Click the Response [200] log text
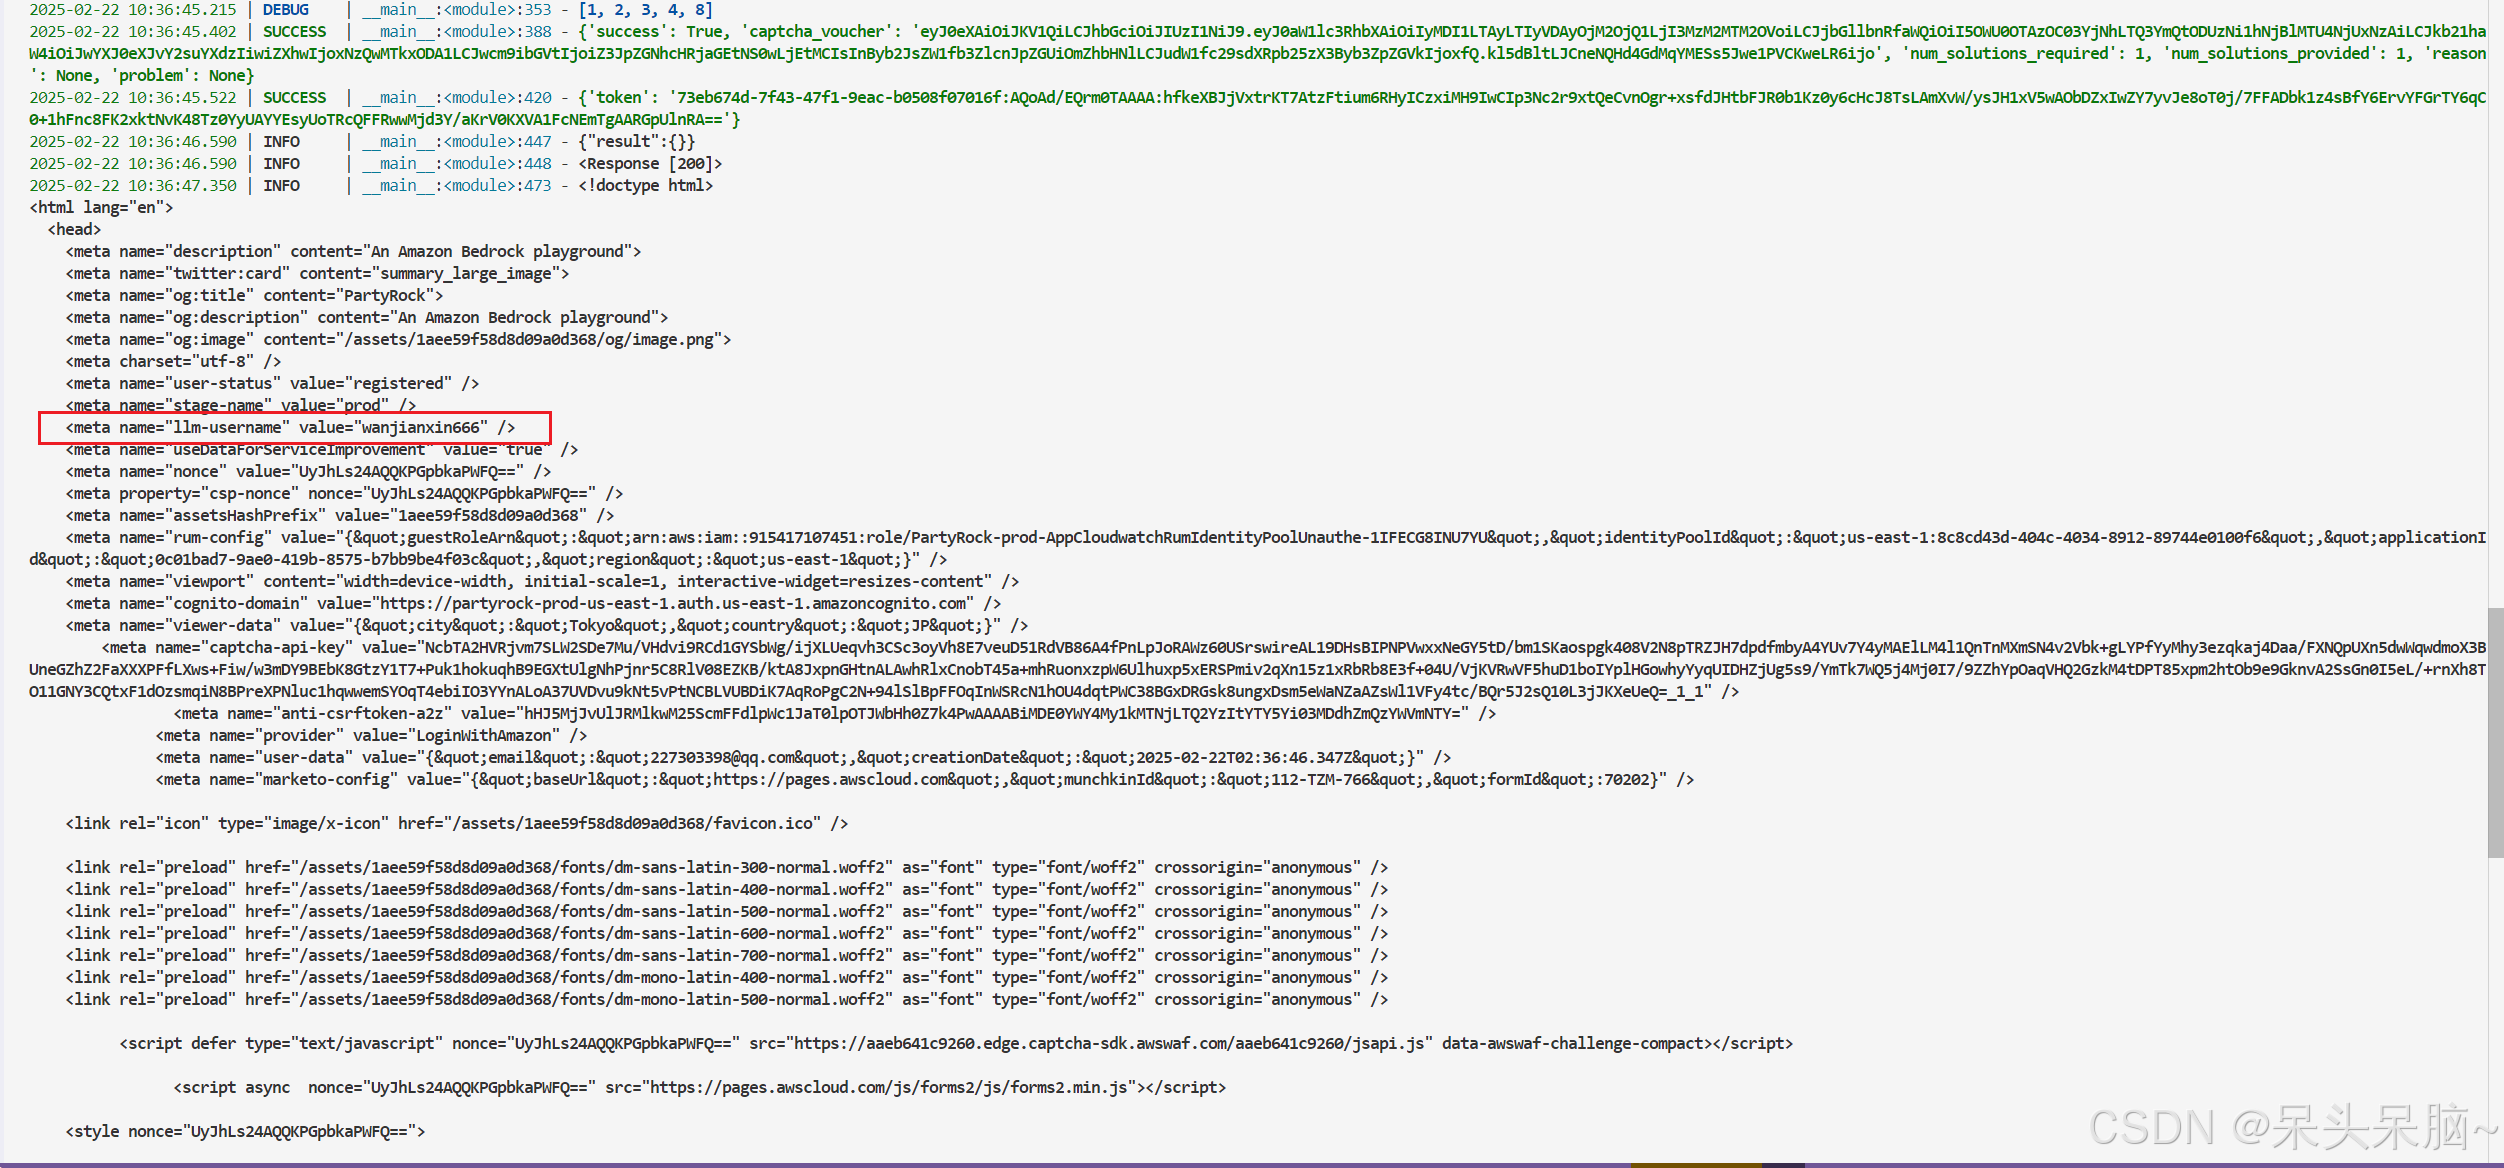Screen dimensions: 2504x1168 [650, 164]
